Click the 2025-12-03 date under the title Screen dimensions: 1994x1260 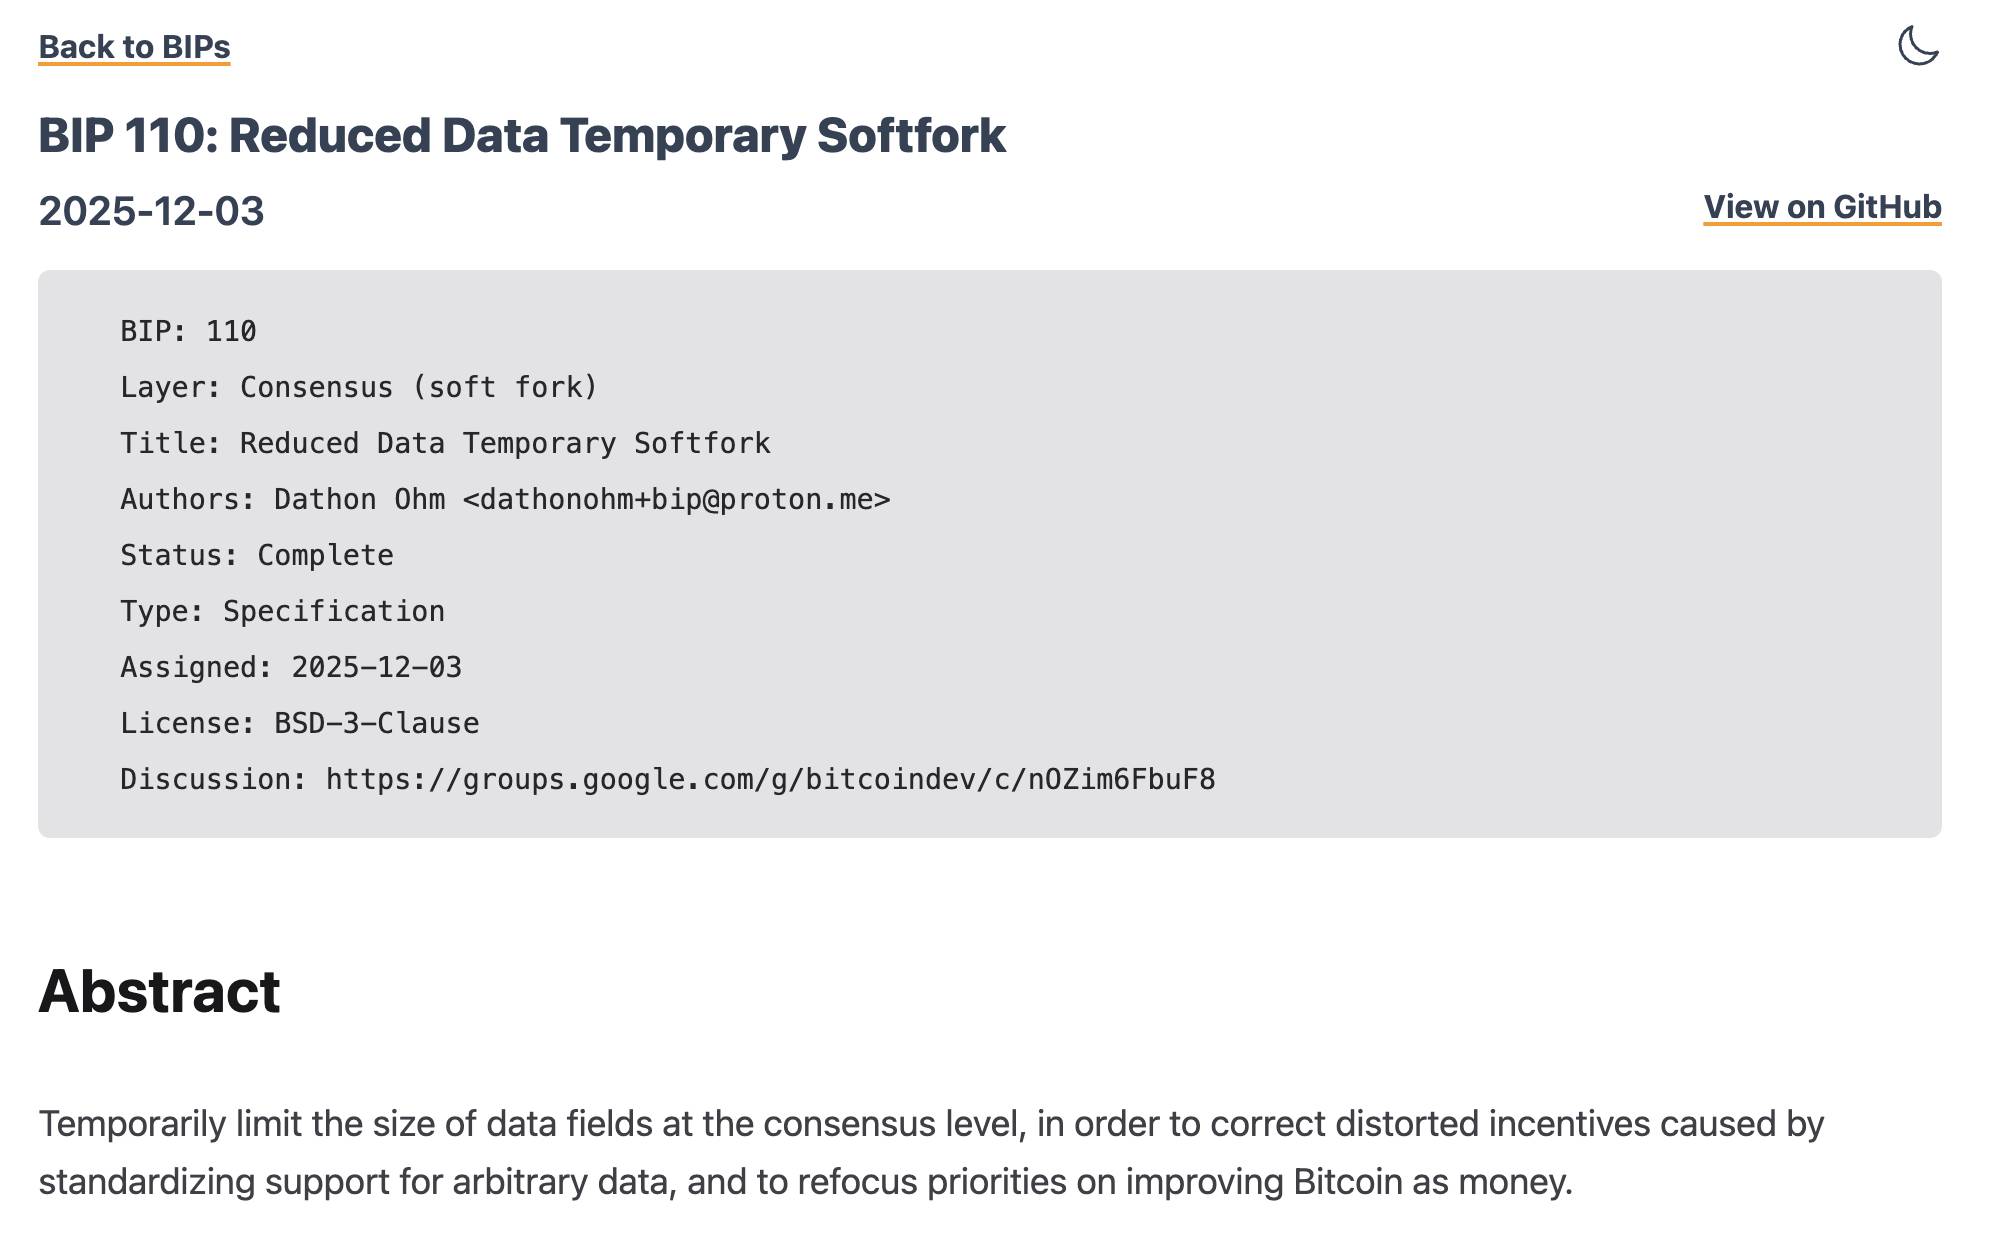pyautogui.click(x=151, y=211)
